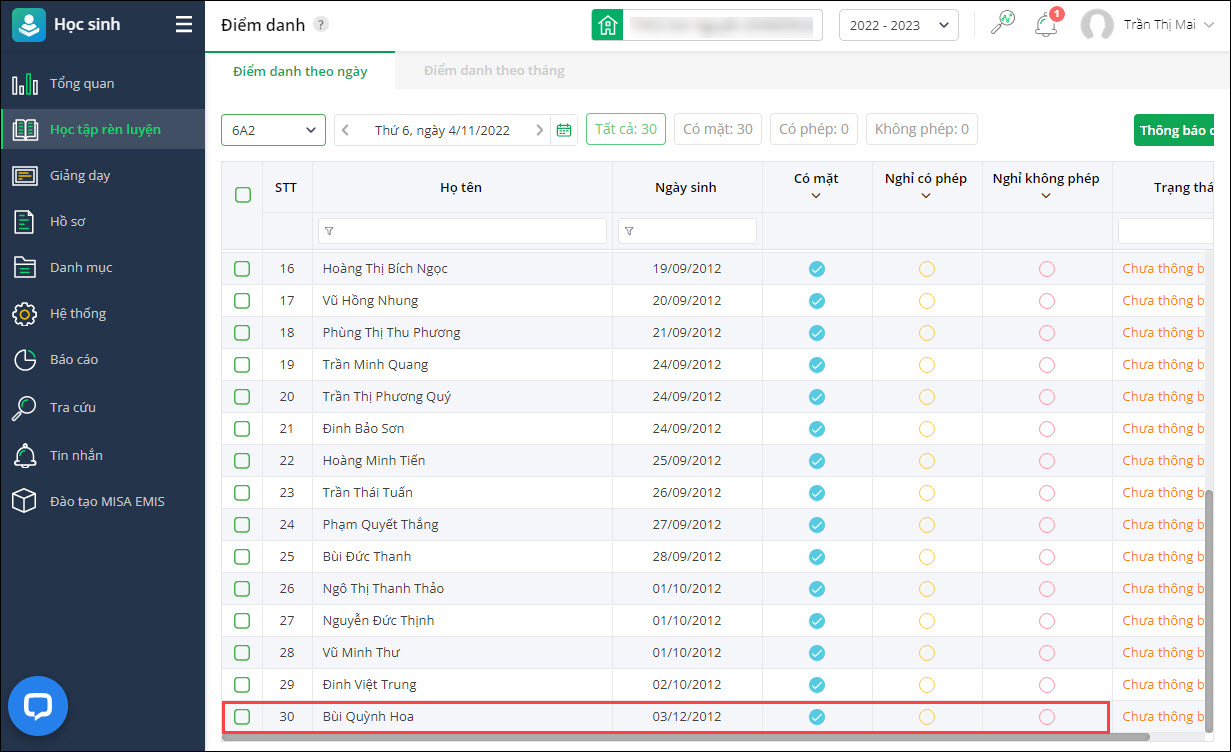This screenshot has height=752, width=1231.
Task: Mark Vũ Hồng Nhung as Nghỉ không phép
Action: coord(1046,300)
